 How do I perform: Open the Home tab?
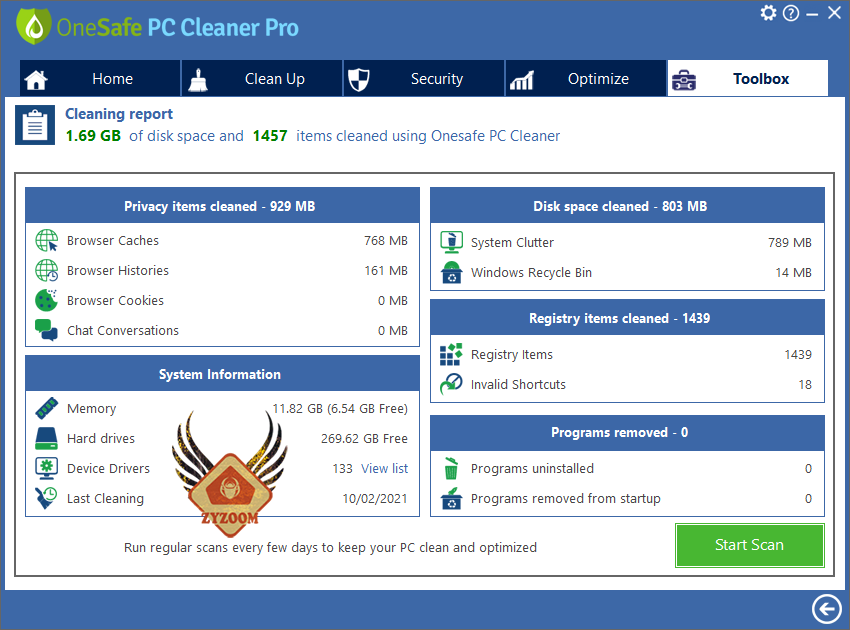click(x=100, y=79)
